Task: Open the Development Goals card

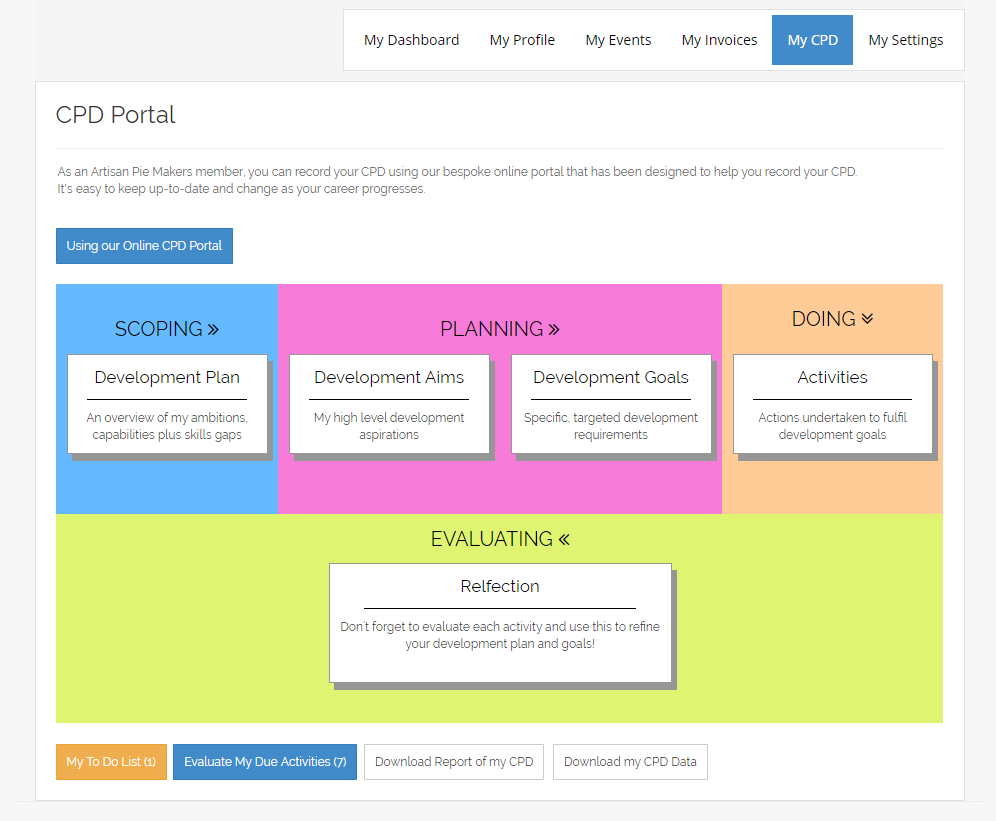Action: [611, 404]
